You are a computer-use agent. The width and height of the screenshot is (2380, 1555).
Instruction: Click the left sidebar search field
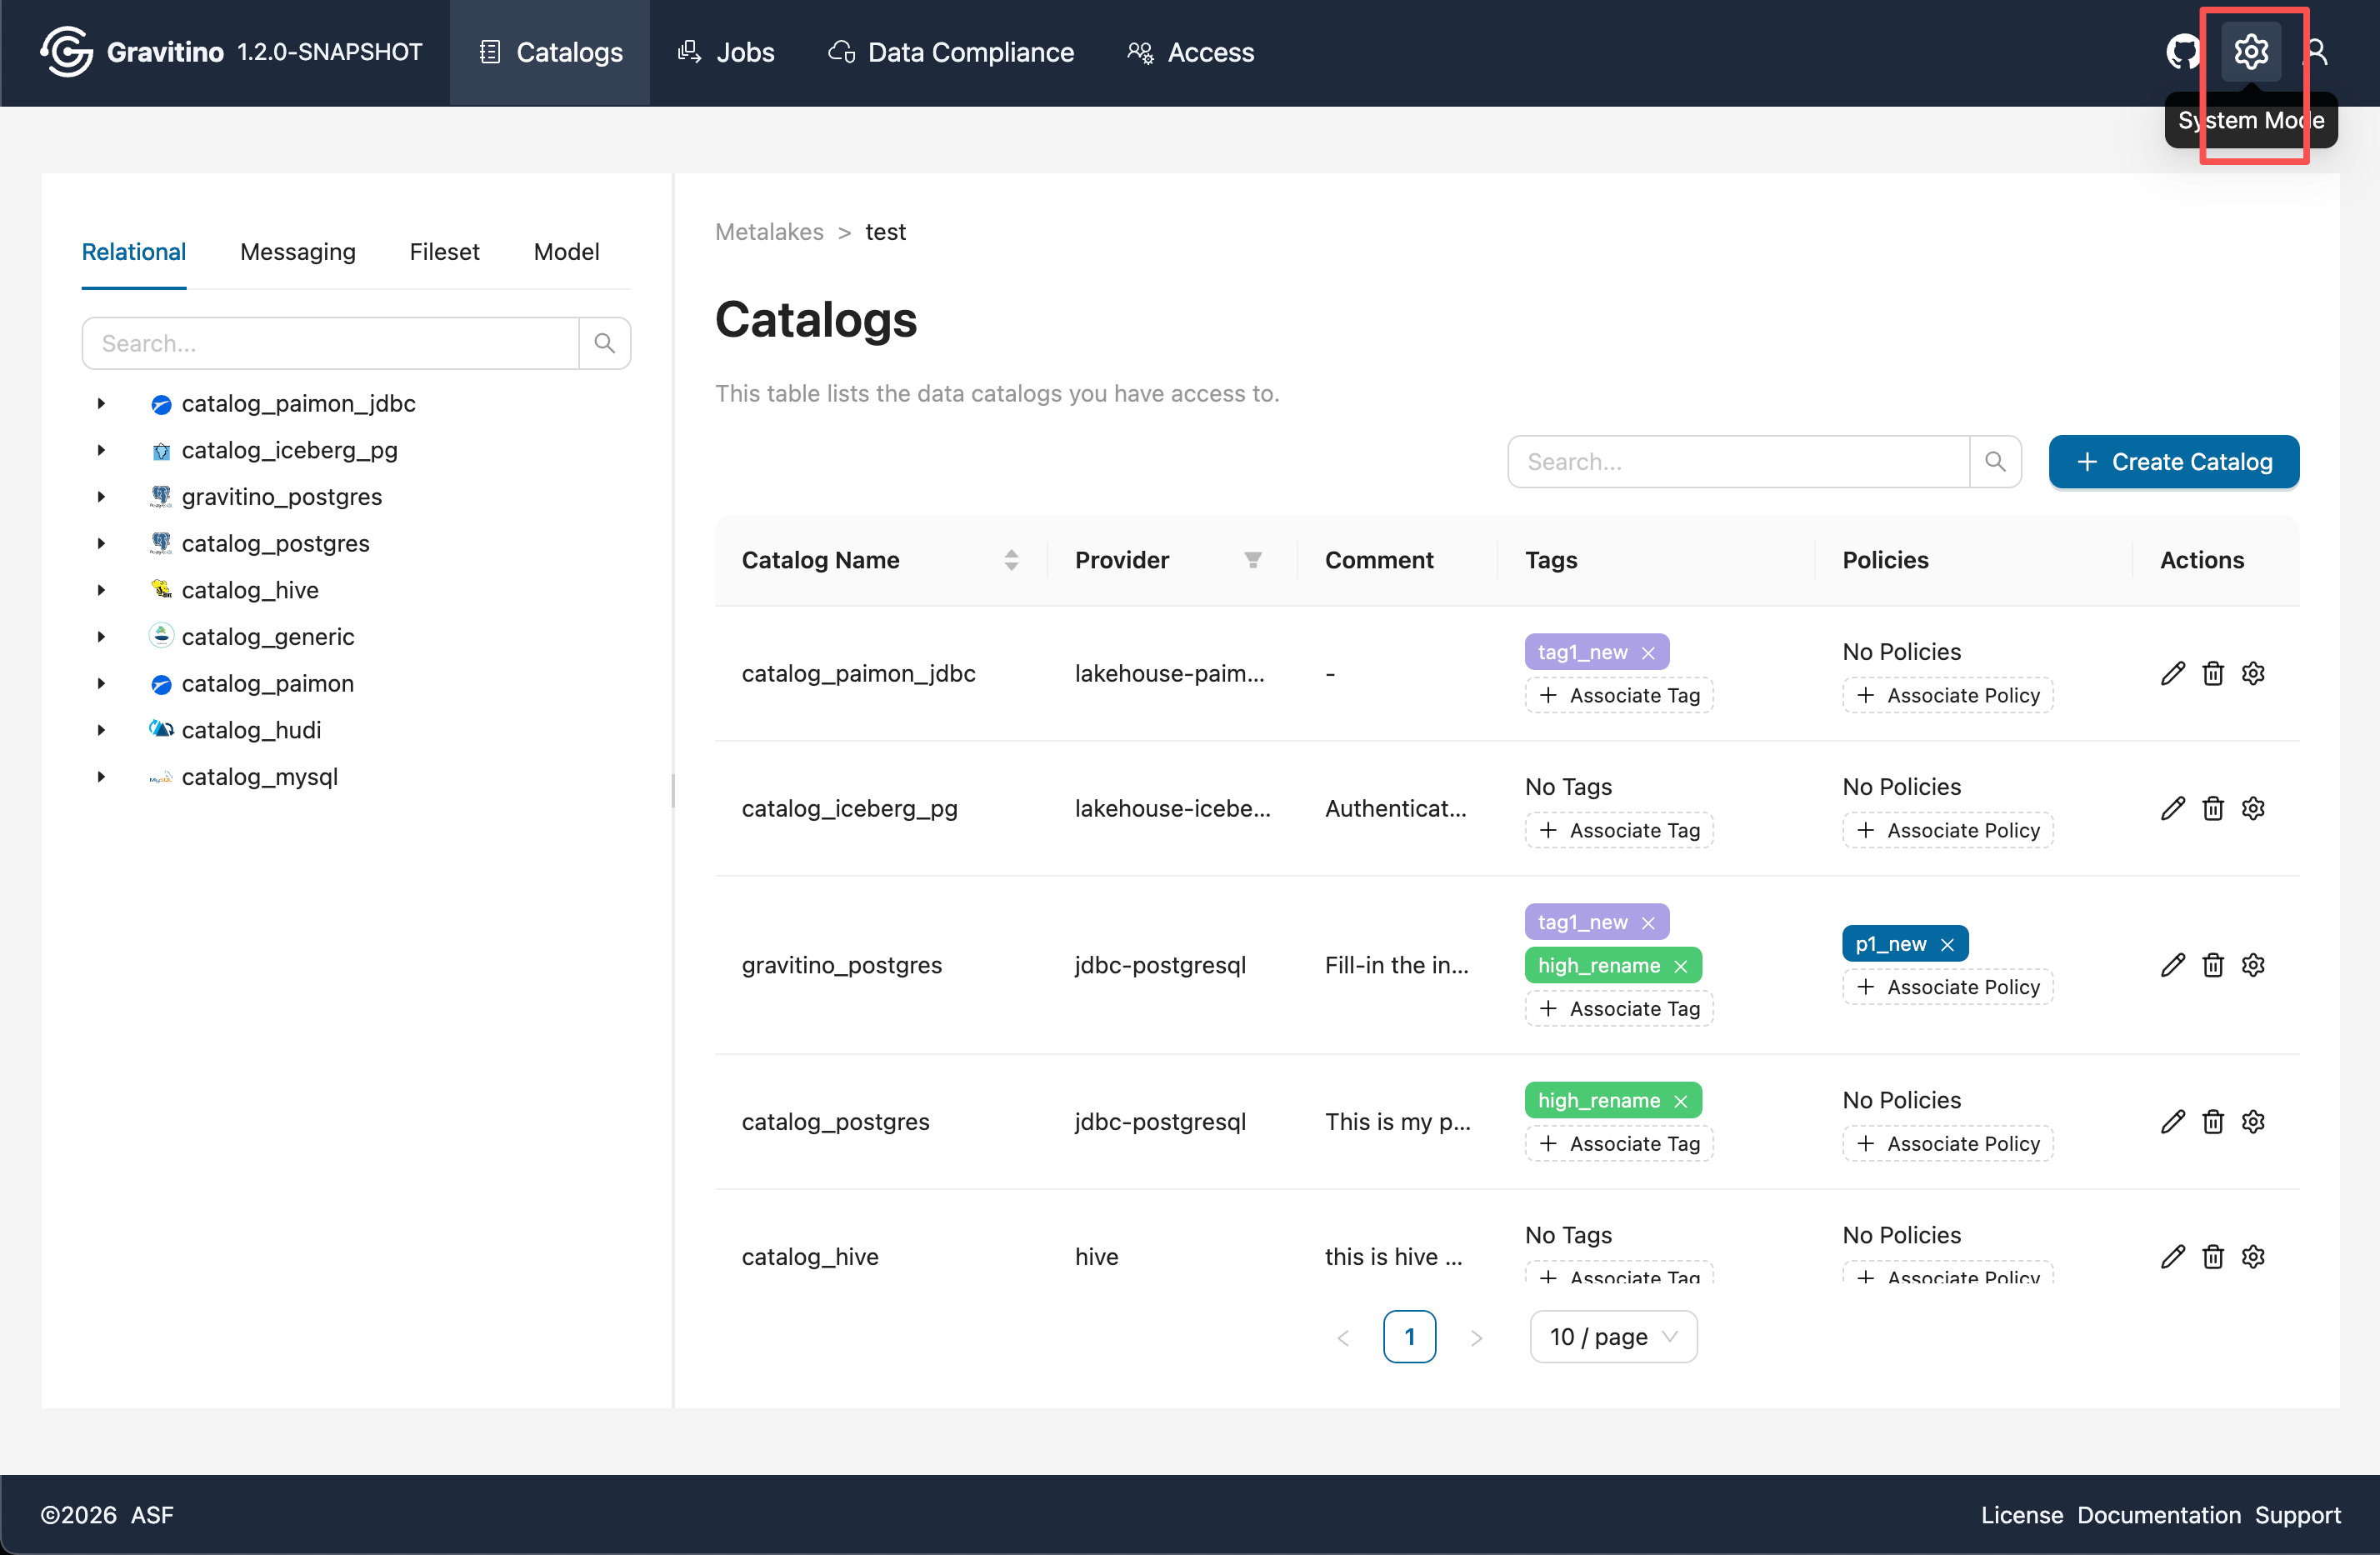[330, 344]
